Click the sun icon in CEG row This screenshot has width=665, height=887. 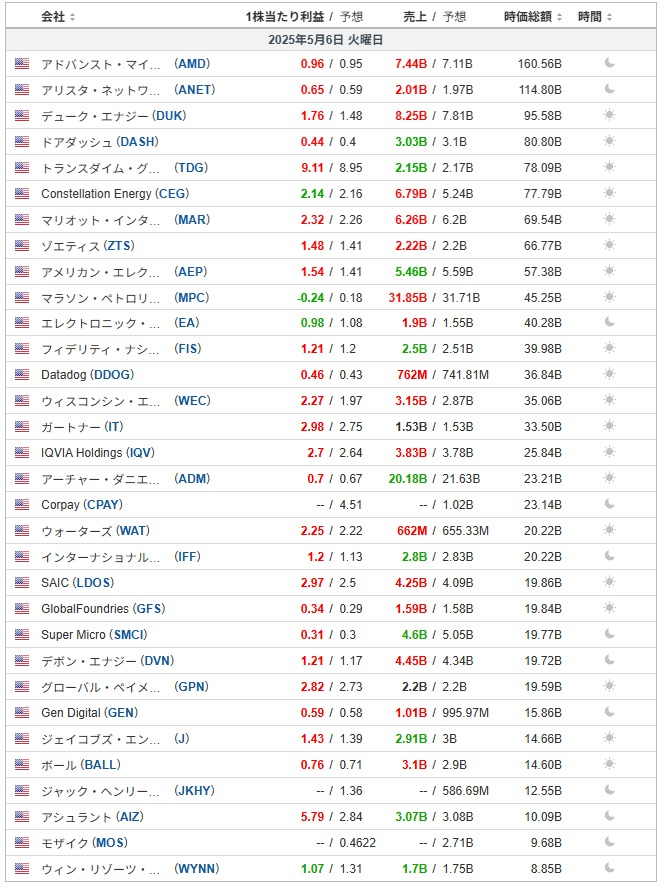[610, 193]
